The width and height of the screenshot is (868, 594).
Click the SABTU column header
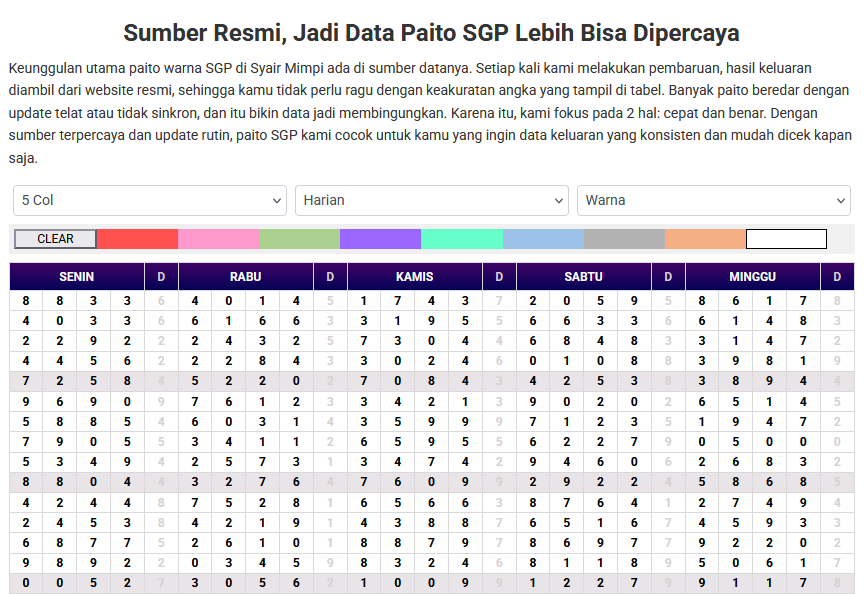(x=584, y=276)
